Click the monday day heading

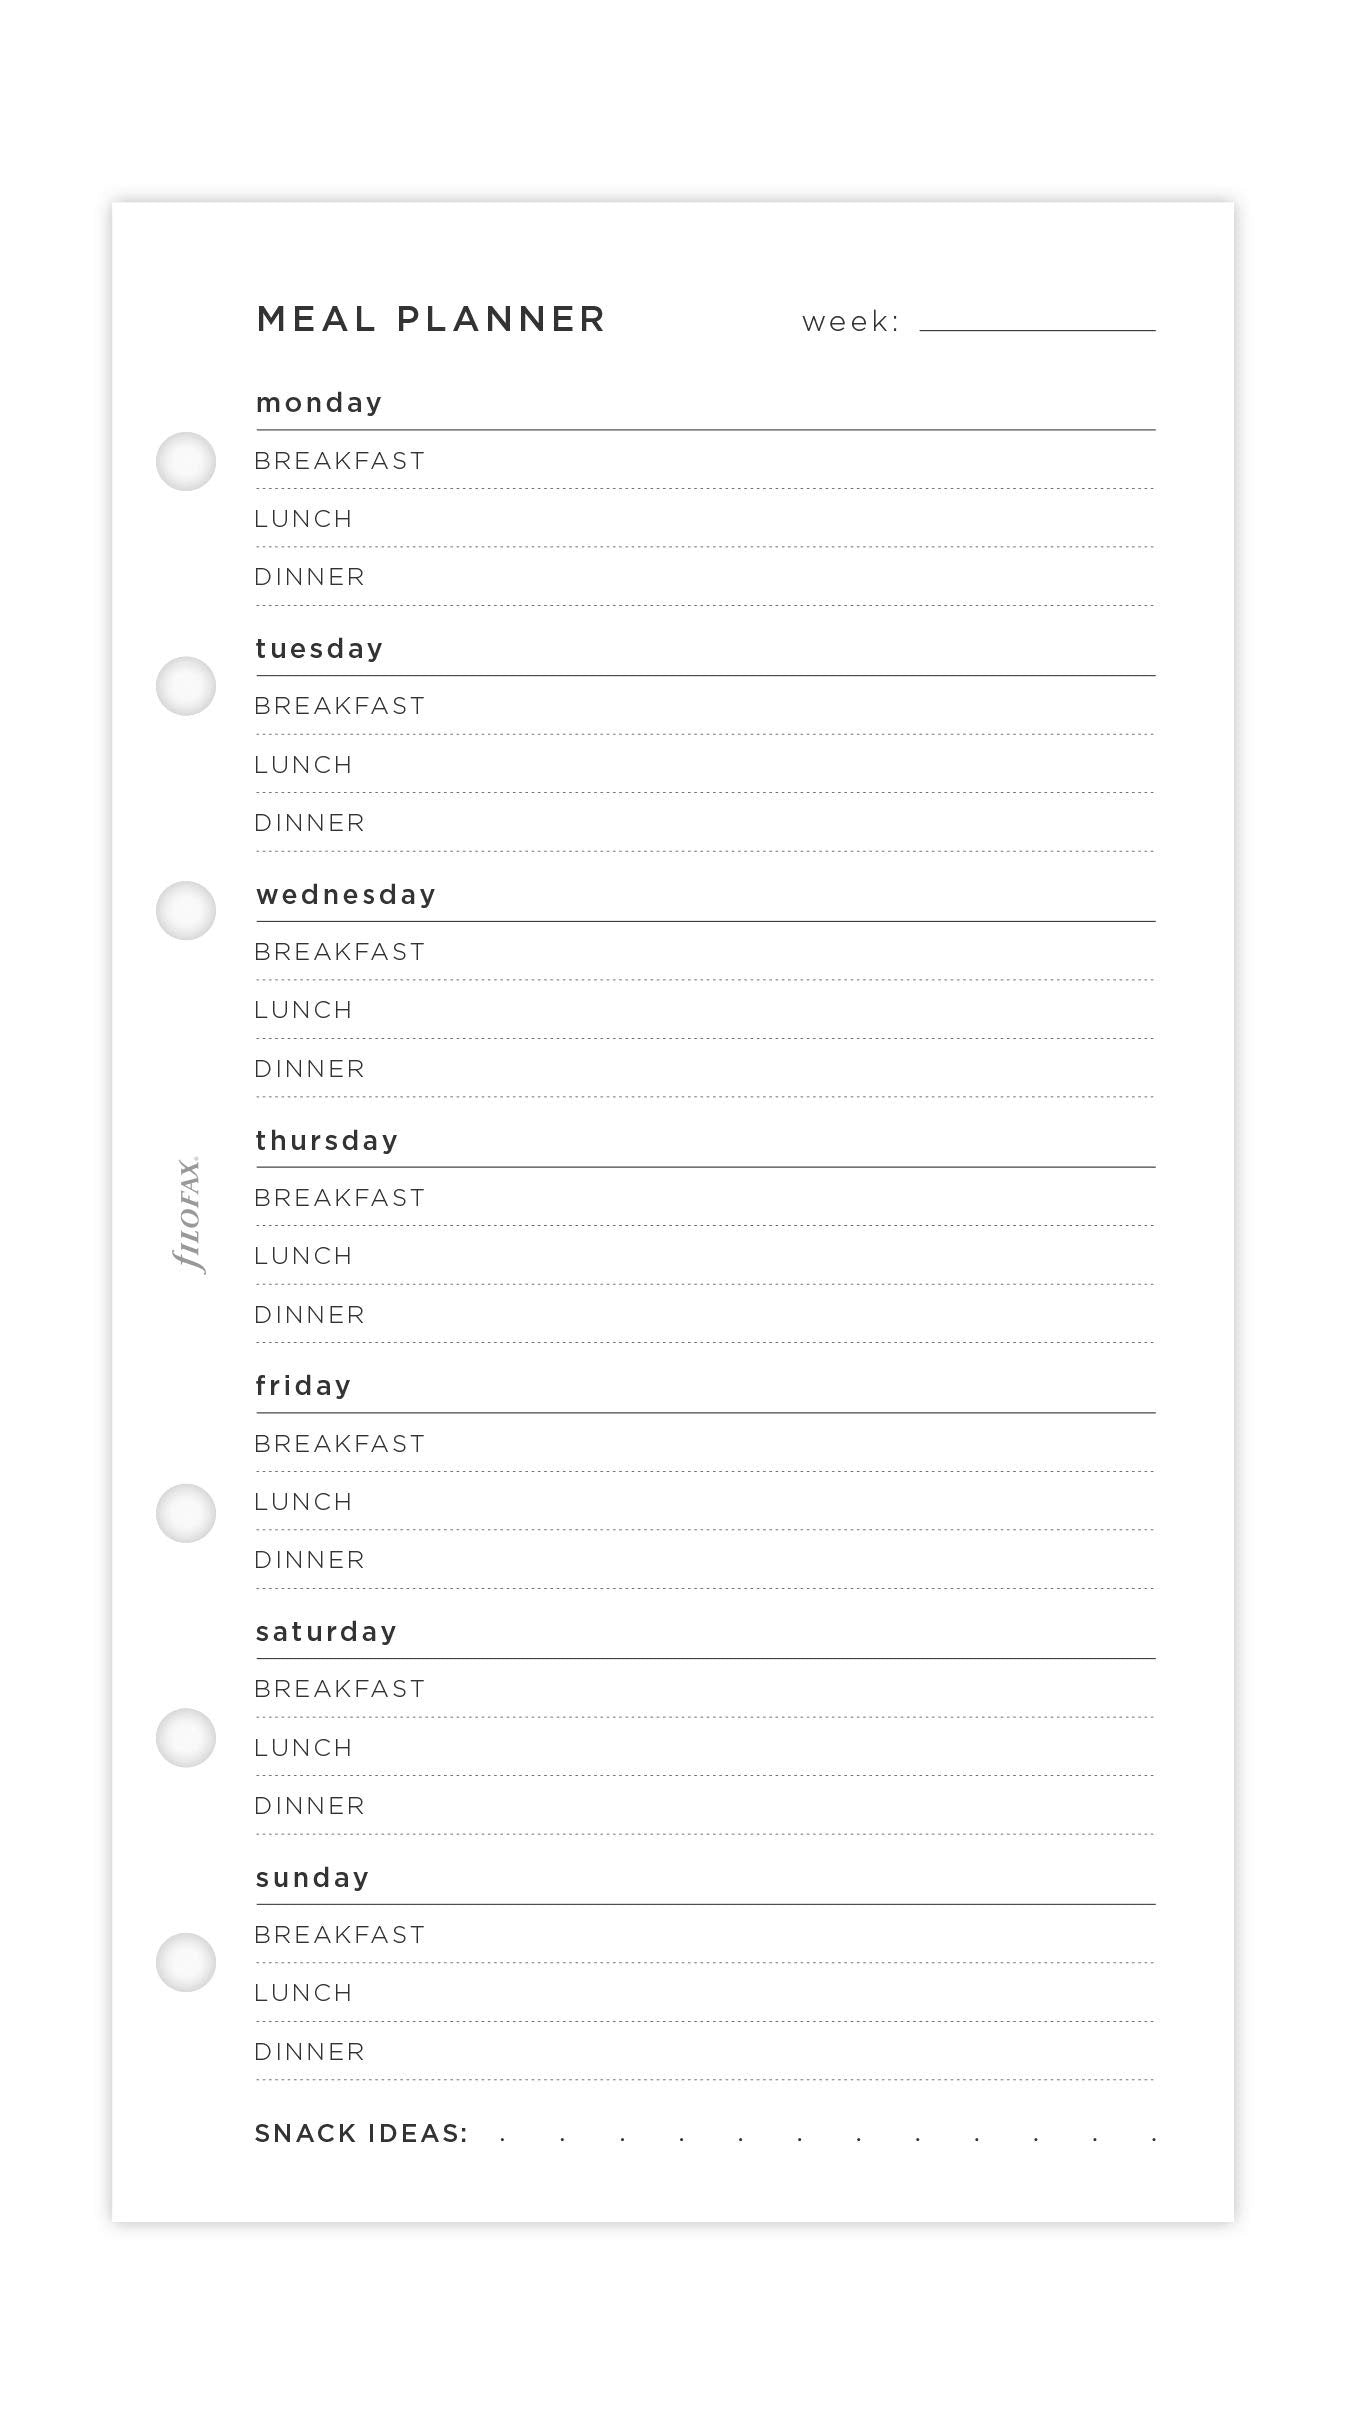(x=319, y=403)
